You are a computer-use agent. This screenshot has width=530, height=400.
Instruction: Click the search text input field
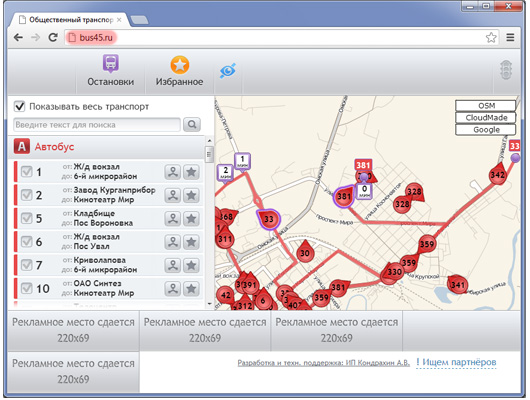pyautogui.click(x=97, y=125)
